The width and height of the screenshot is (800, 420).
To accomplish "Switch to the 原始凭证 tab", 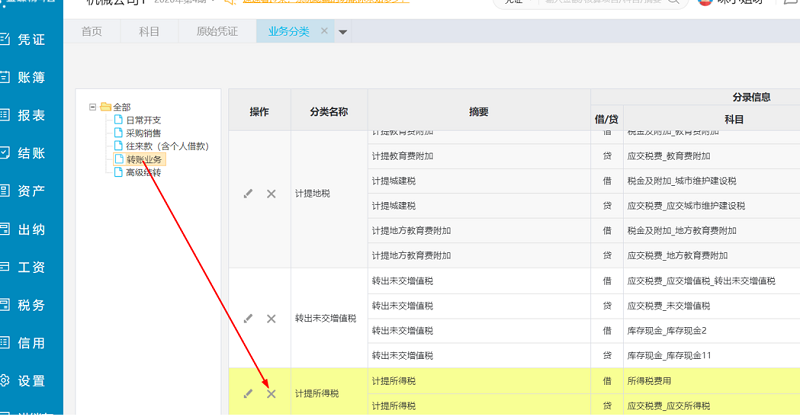I will 217,32.
